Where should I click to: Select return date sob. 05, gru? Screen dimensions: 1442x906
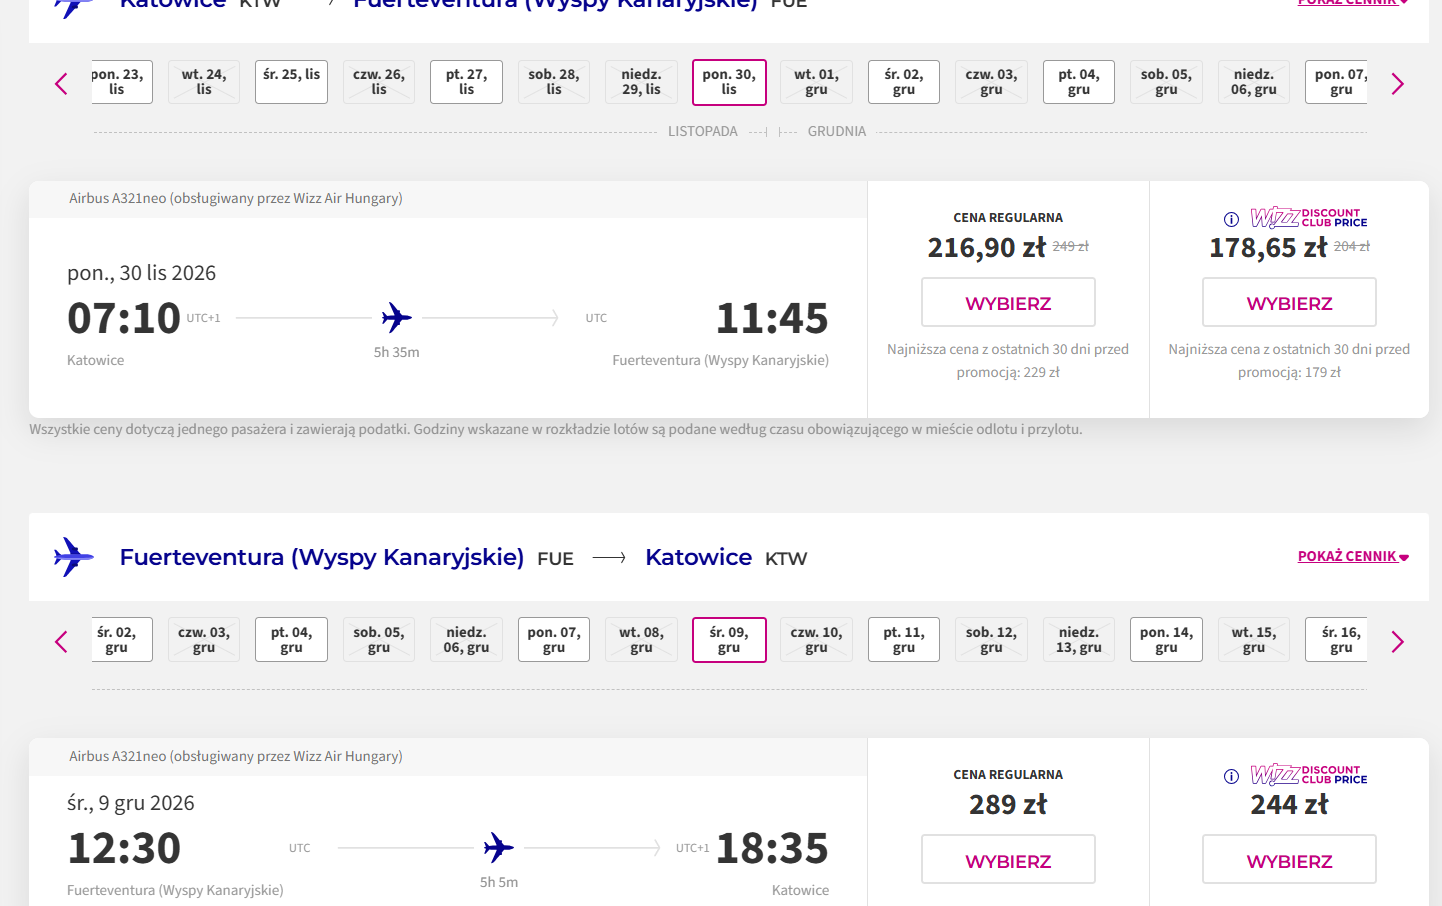[x=379, y=640]
